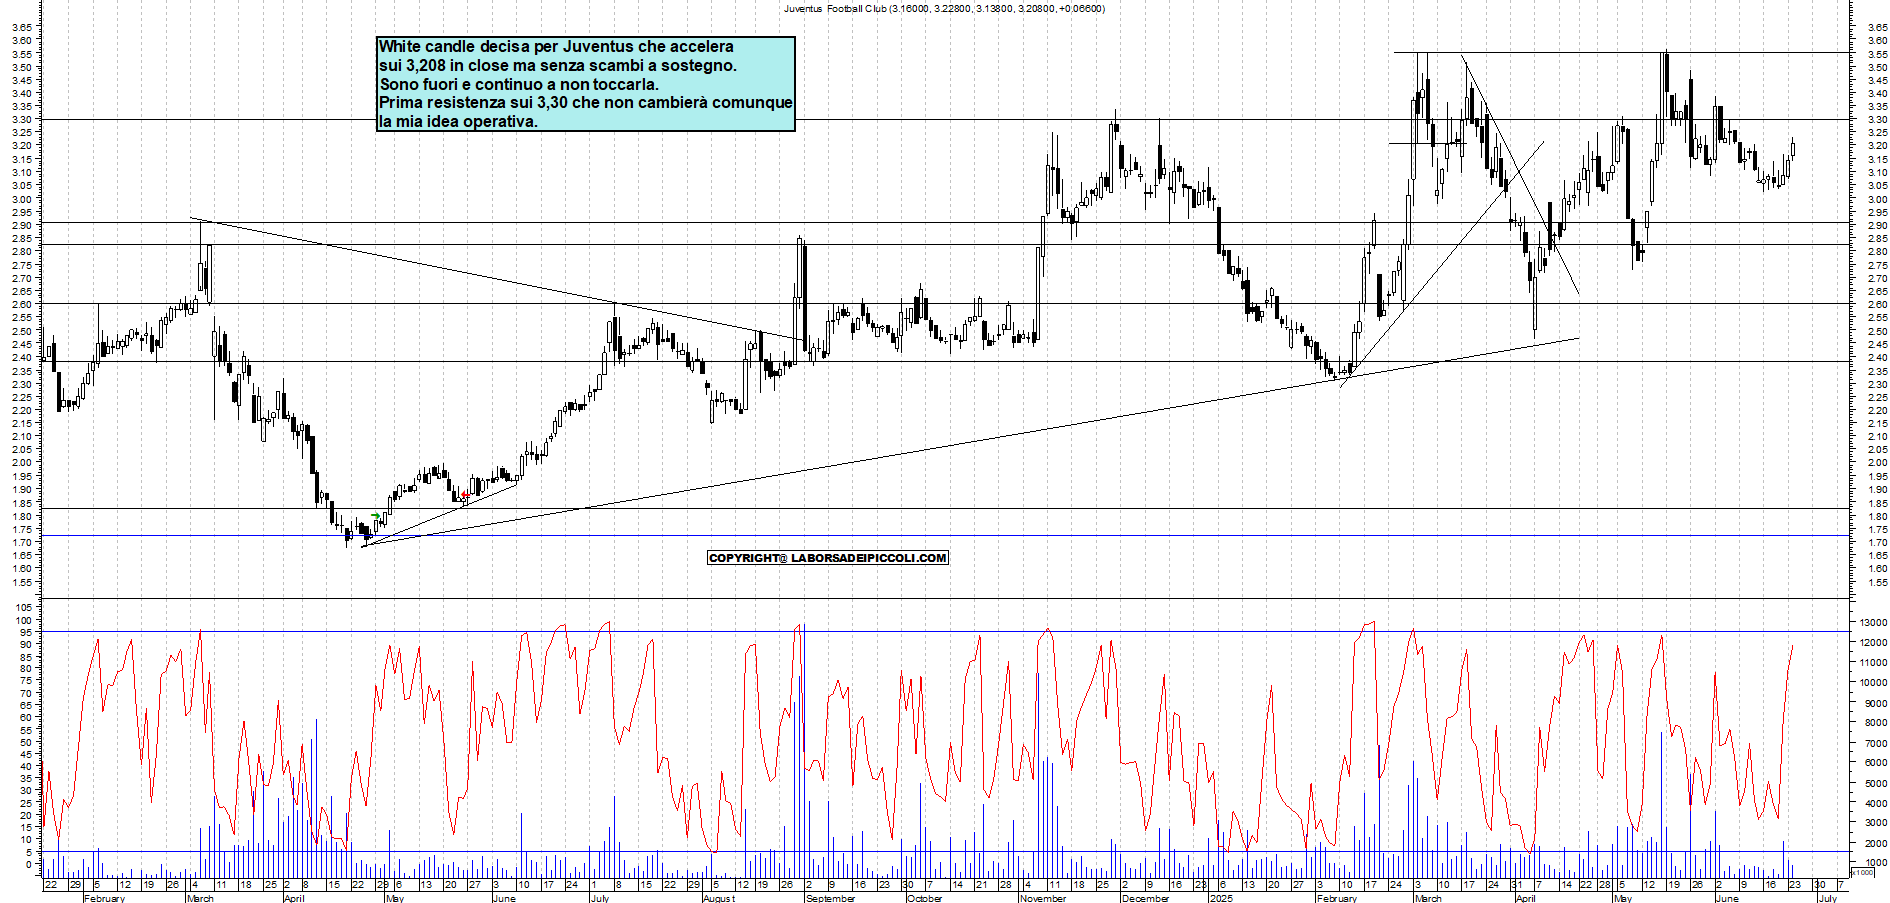Select the 'November' month label on the time axis

1043,898
